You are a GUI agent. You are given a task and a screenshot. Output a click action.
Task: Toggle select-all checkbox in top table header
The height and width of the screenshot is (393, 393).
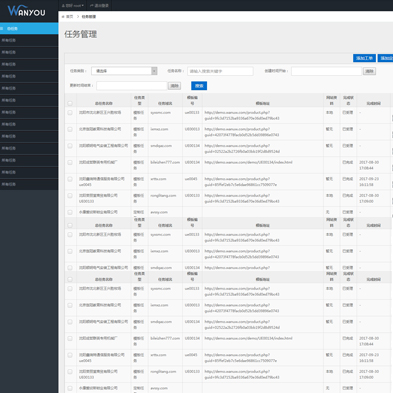click(x=70, y=103)
